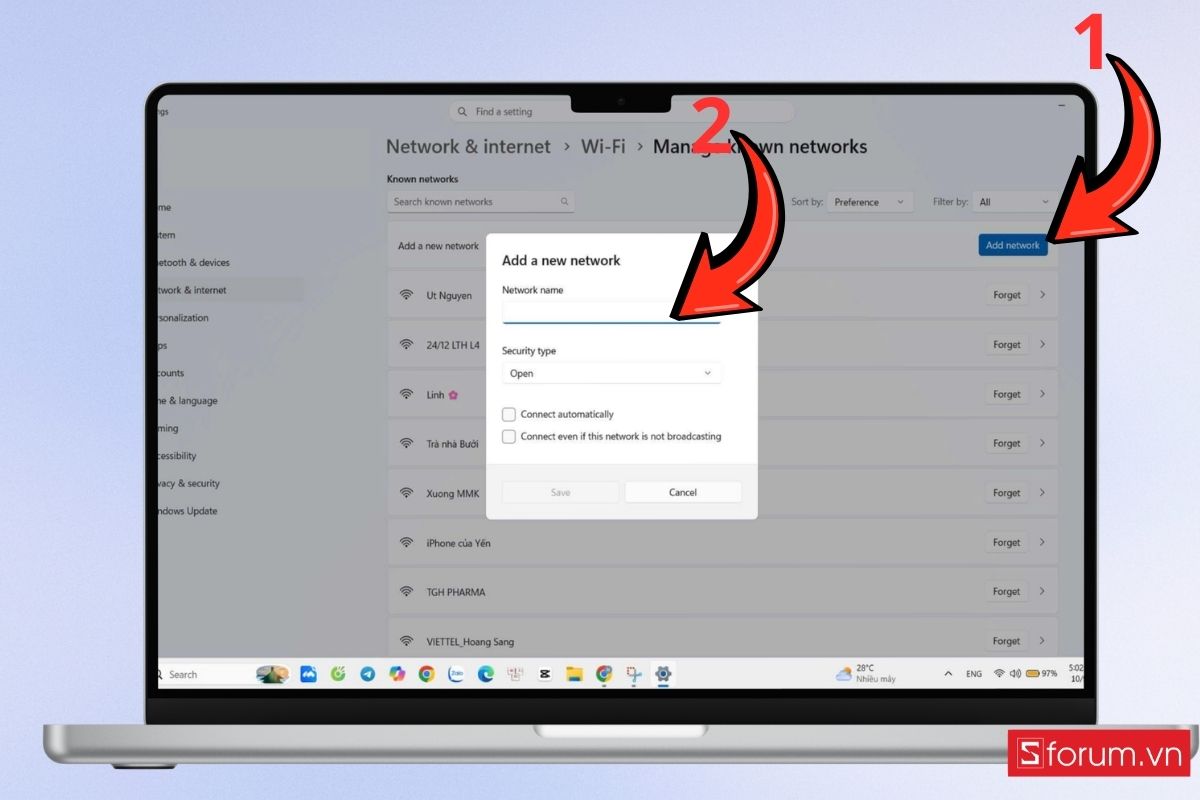This screenshot has width=1200, height=800.
Task: Select Privacy & security in the sidebar
Action: [x=187, y=483]
